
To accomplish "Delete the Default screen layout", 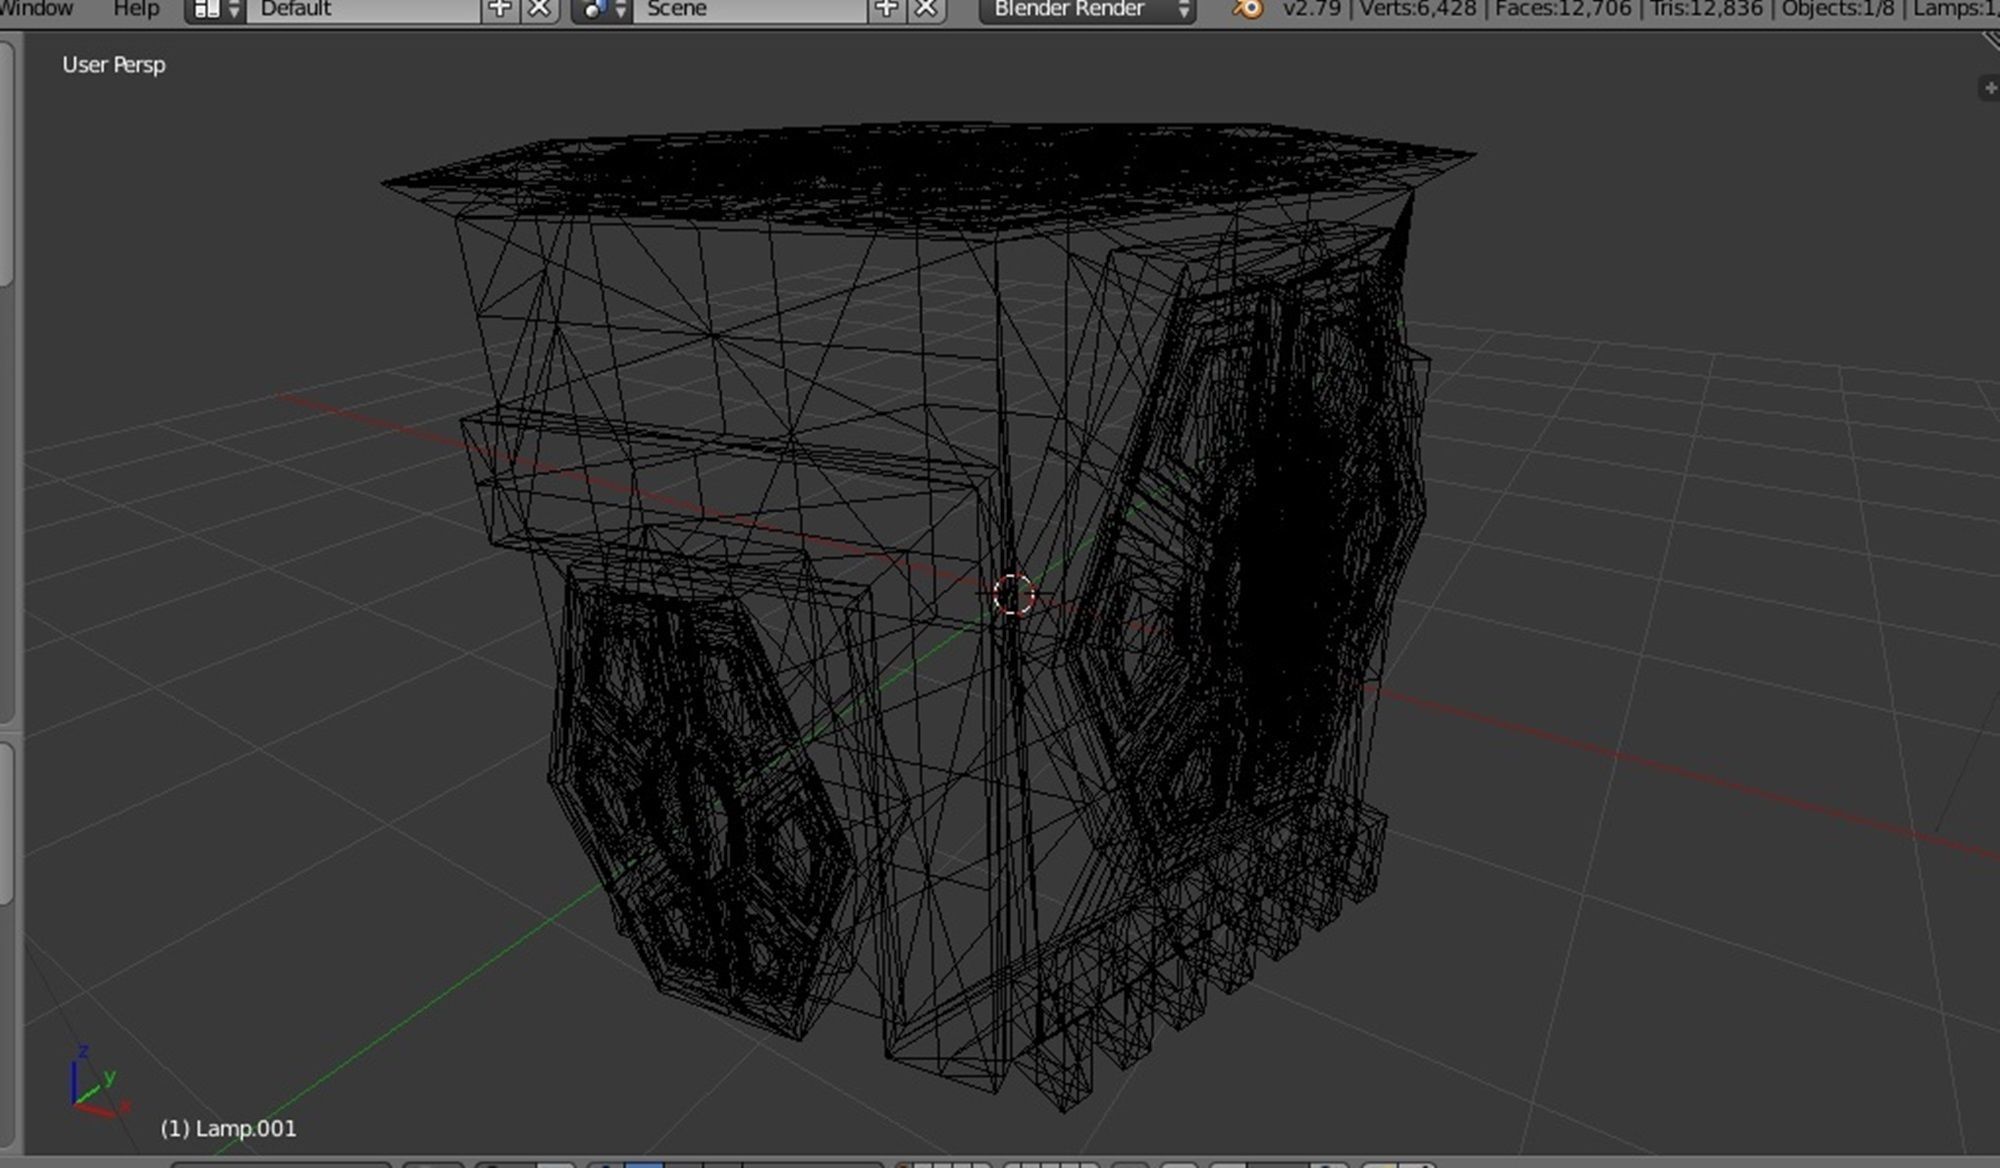I will pos(540,9).
